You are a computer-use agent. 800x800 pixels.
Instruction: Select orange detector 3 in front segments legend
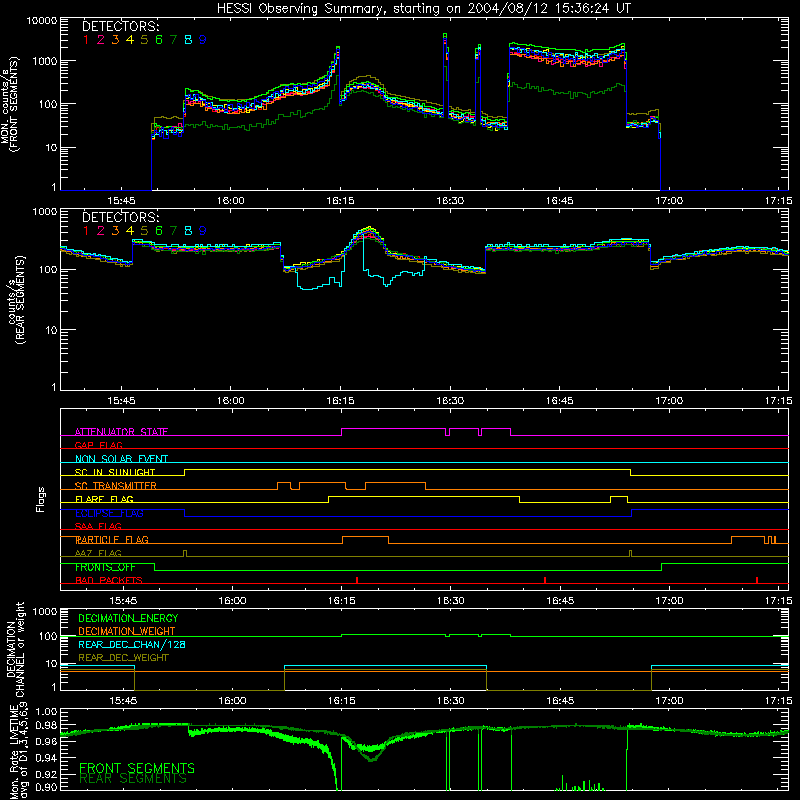tap(115, 40)
